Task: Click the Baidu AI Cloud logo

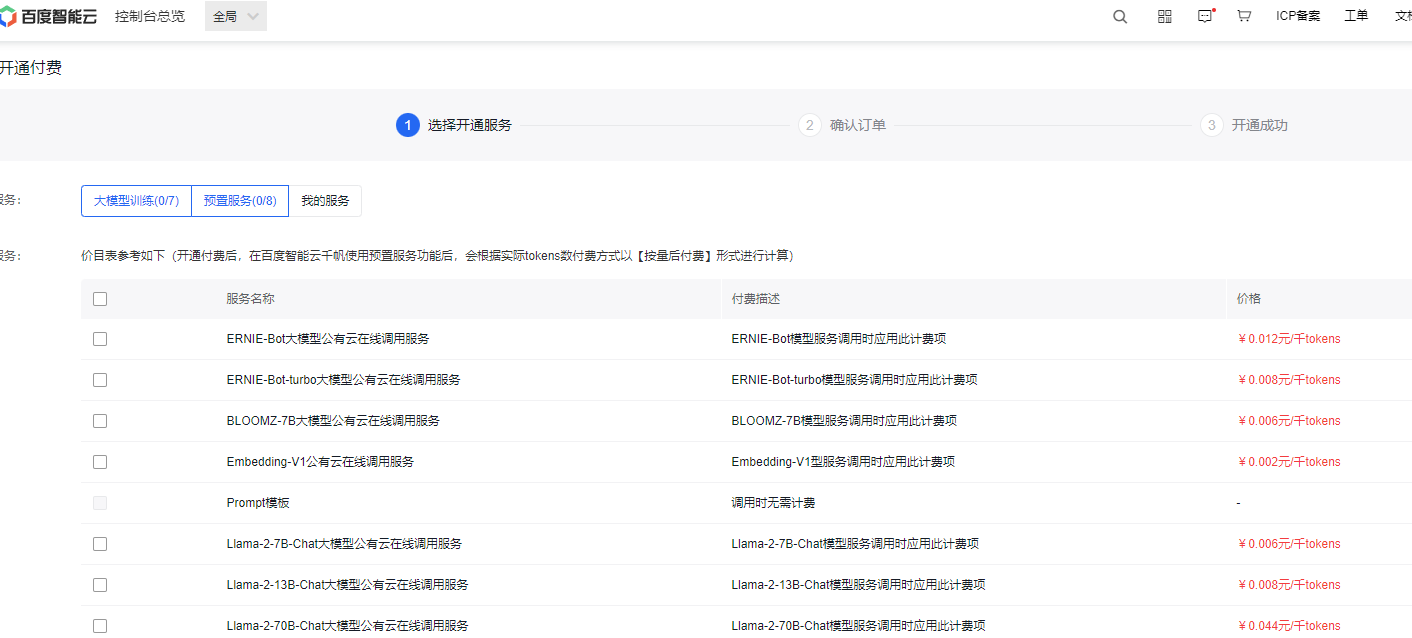Action: (x=49, y=16)
